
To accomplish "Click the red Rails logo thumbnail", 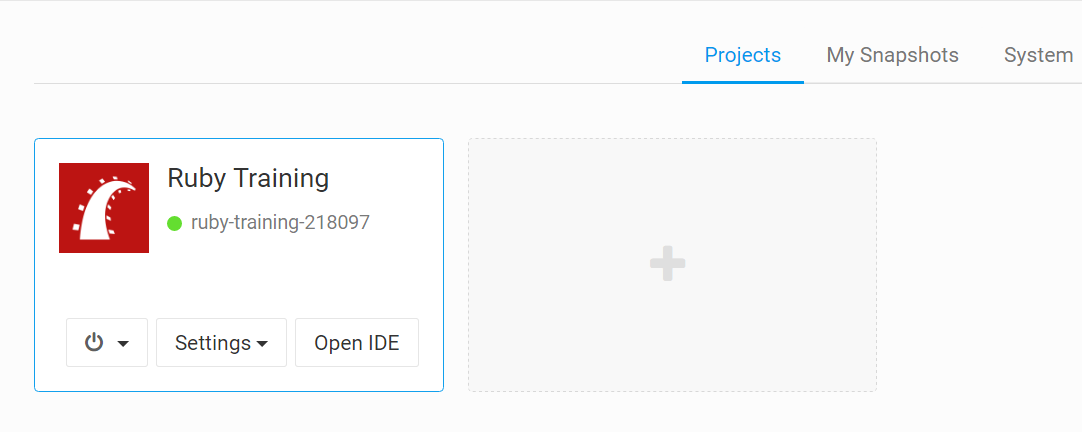I will (104, 208).
